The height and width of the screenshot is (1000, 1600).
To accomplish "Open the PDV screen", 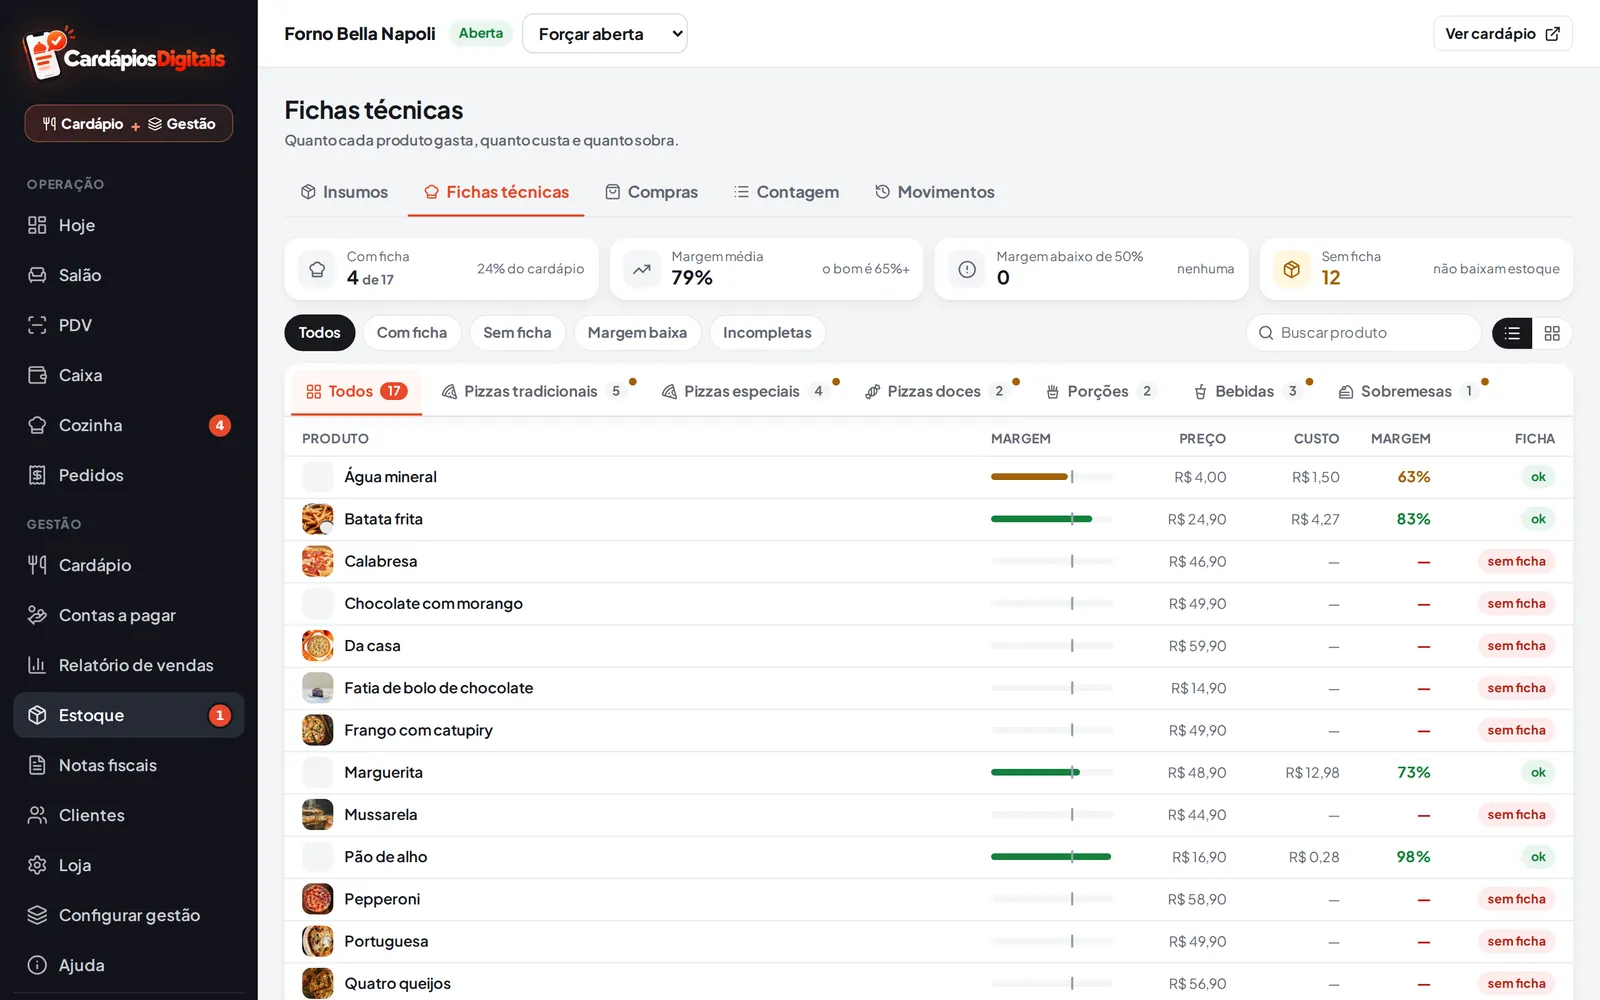I will point(128,325).
